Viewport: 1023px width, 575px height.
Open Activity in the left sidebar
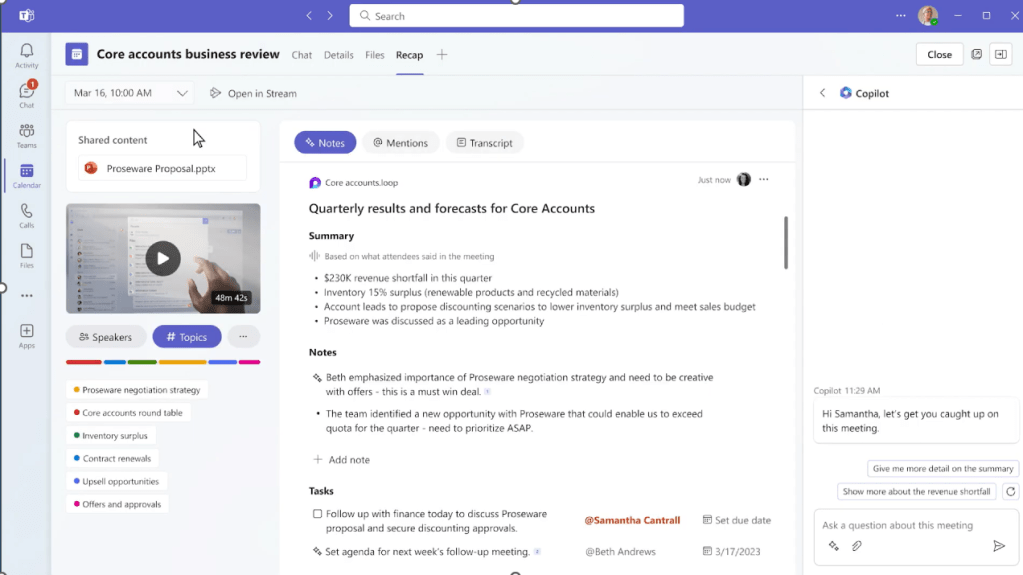(27, 56)
